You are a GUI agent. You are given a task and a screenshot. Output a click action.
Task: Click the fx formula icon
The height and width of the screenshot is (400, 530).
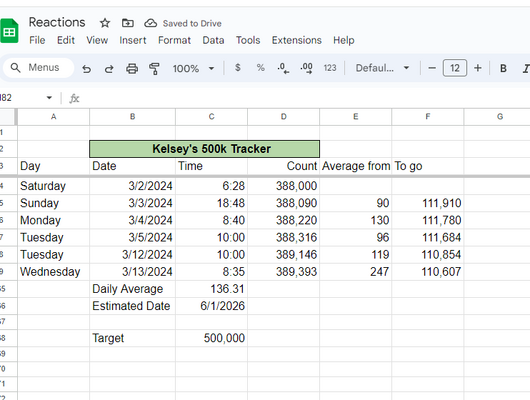(x=74, y=98)
